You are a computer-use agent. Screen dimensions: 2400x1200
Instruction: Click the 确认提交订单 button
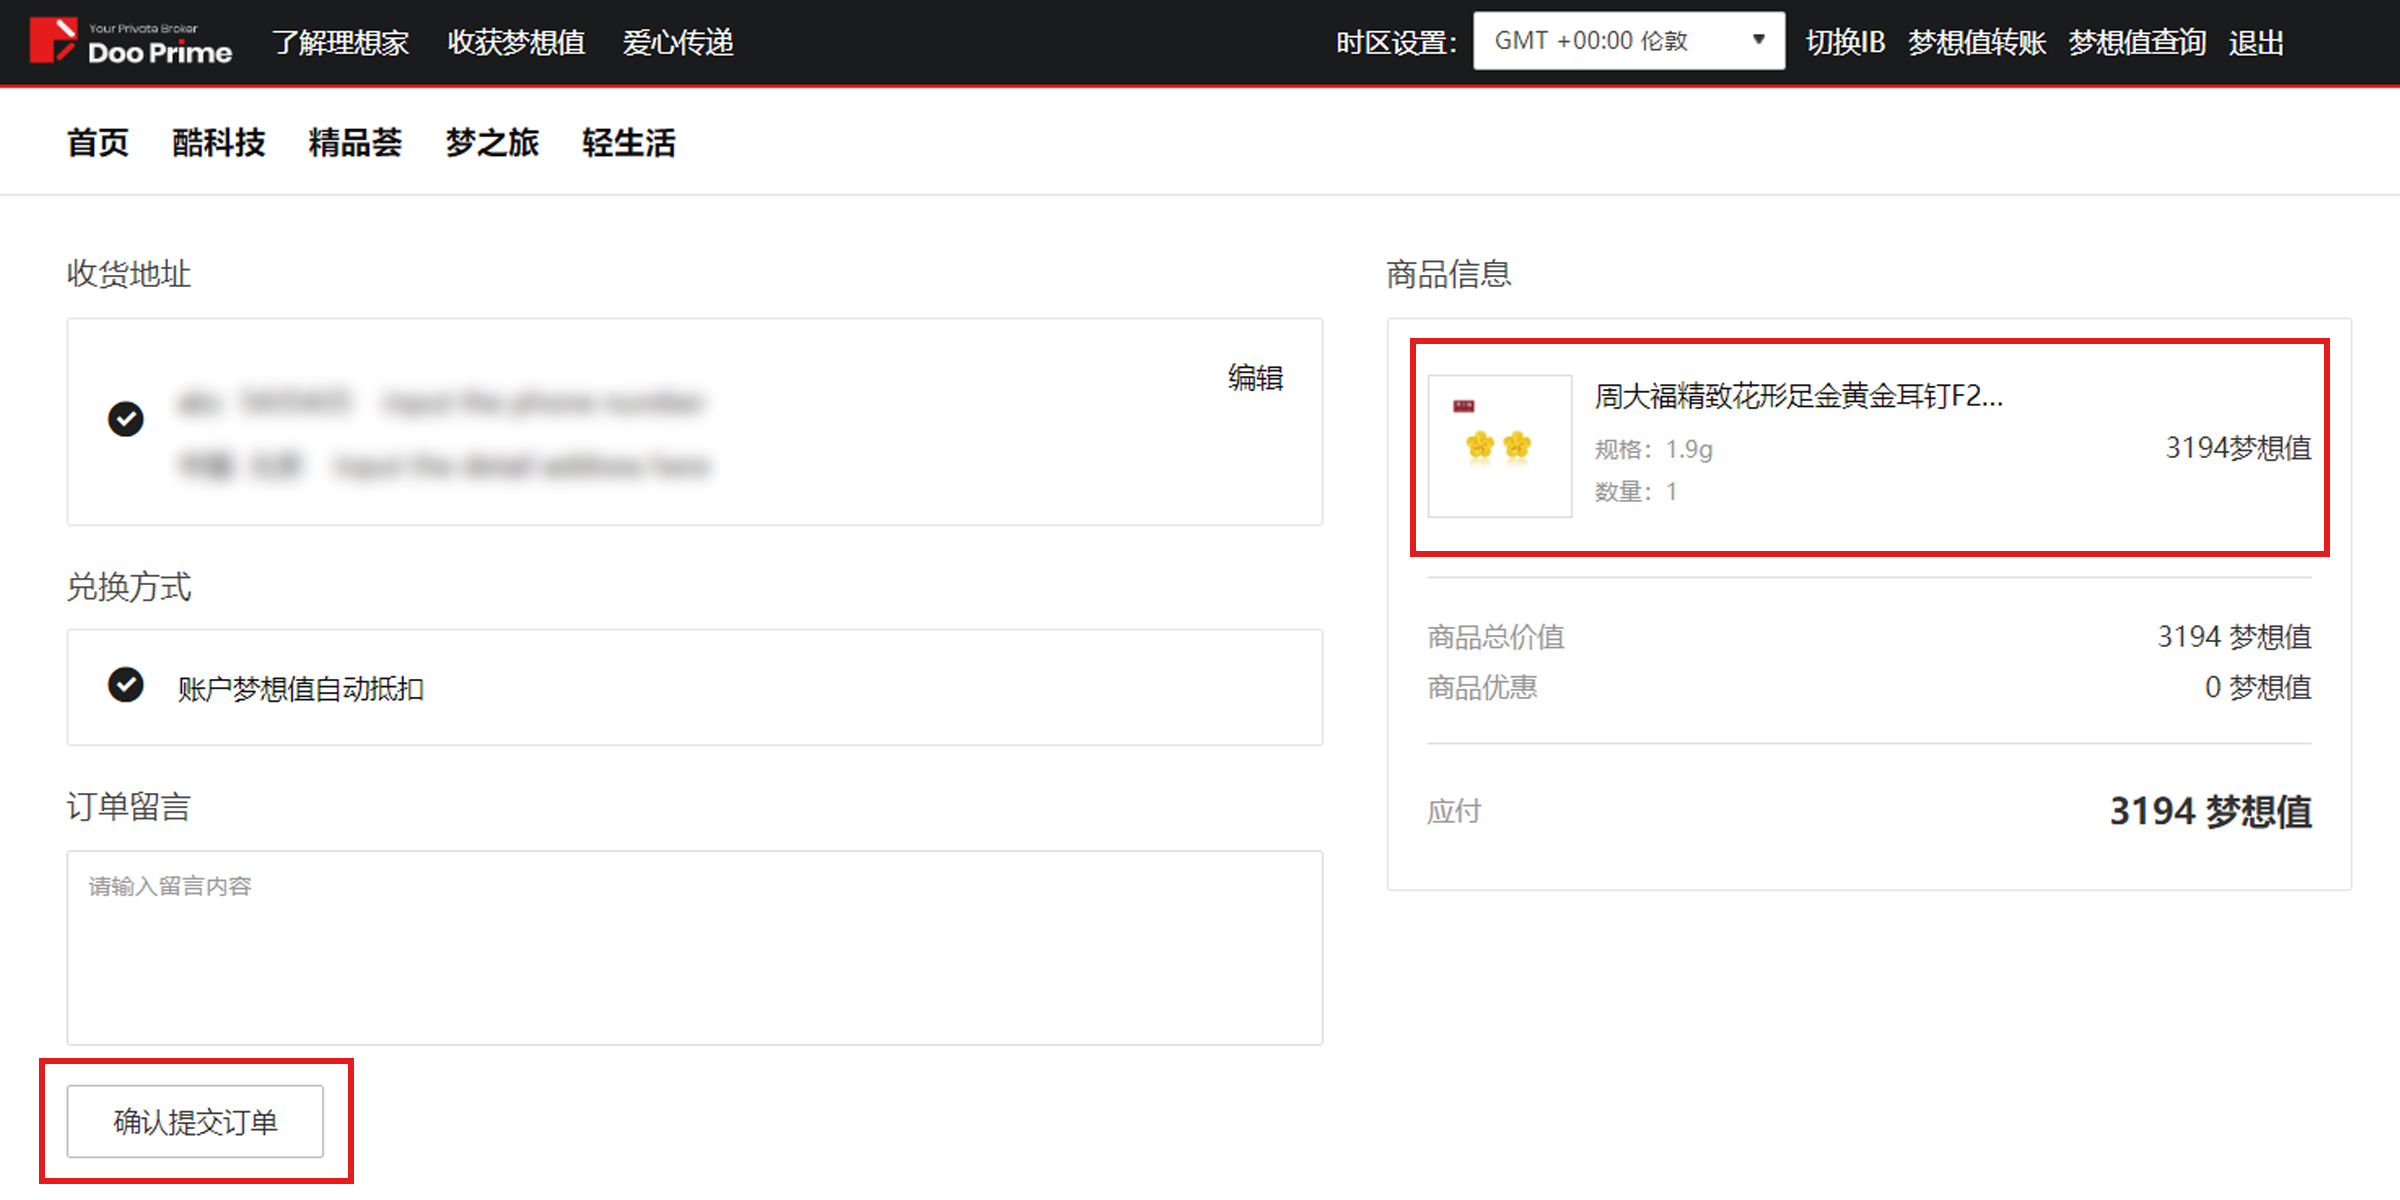[195, 1121]
